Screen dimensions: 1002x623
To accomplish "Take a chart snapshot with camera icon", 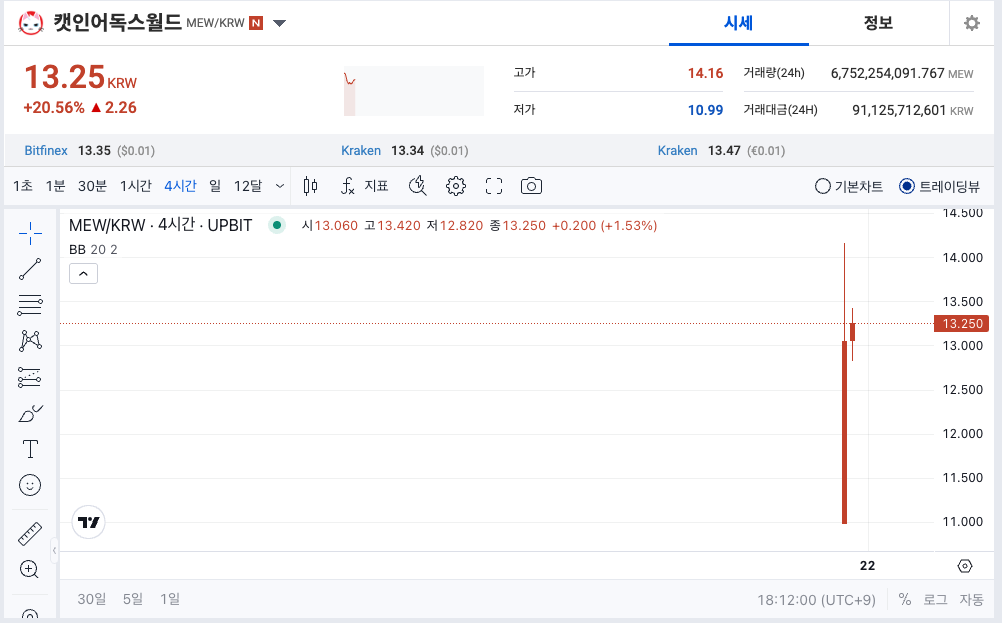I will (x=531, y=186).
